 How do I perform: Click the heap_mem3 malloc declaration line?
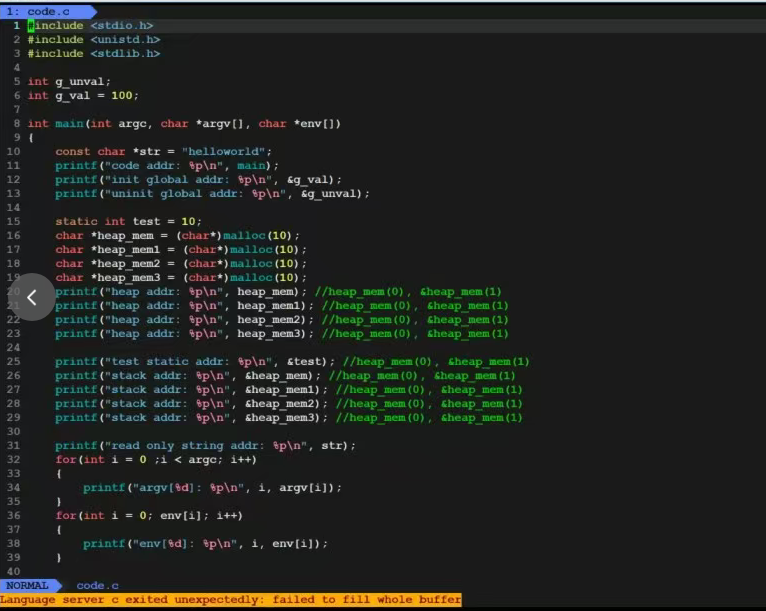[181, 277]
